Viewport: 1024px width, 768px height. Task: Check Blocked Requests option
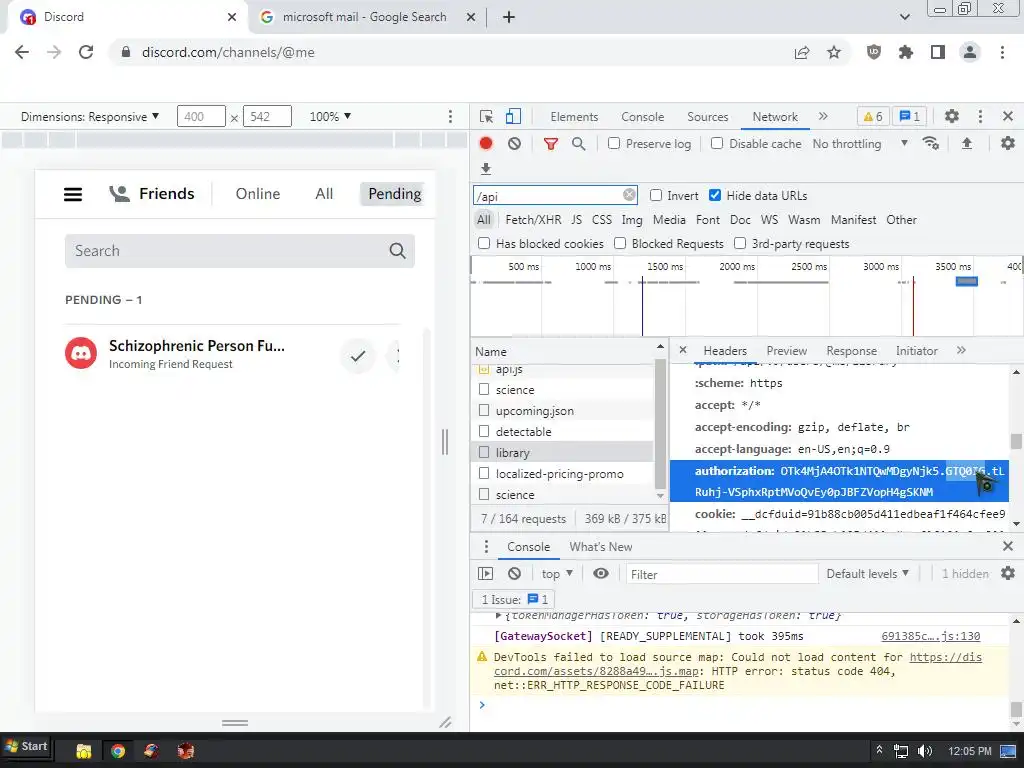(x=620, y=243)
